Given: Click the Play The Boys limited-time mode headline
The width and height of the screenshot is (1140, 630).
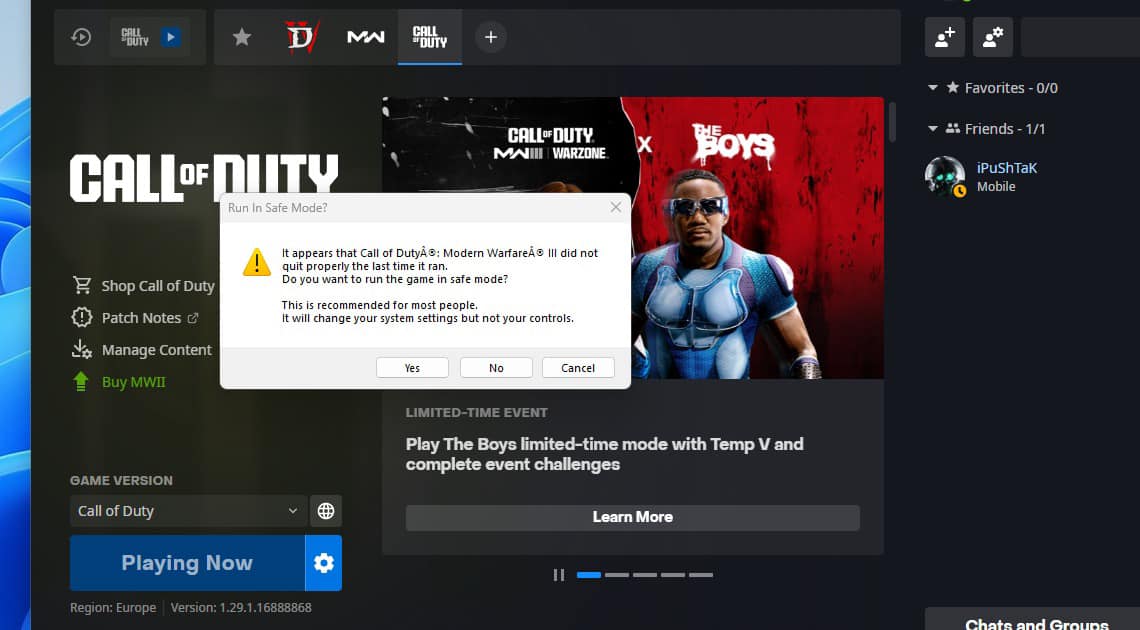Looking at the screenshot, I should pos(604,454).
